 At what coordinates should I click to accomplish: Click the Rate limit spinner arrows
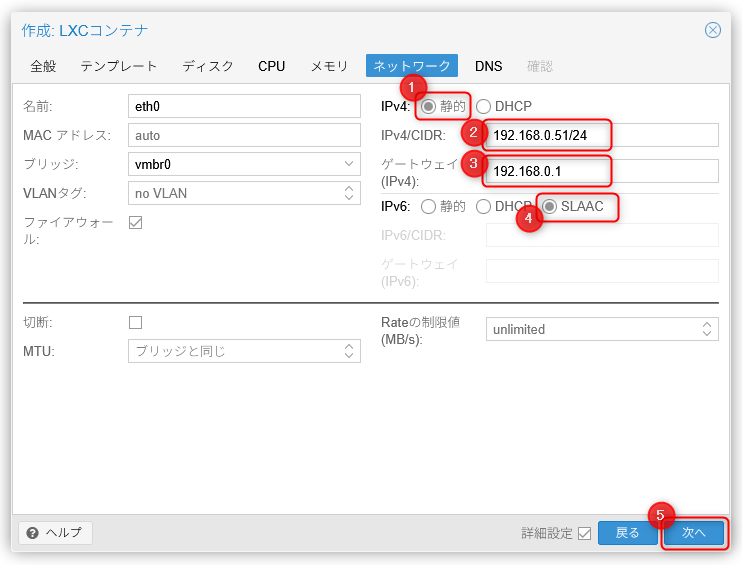[707, 329]
